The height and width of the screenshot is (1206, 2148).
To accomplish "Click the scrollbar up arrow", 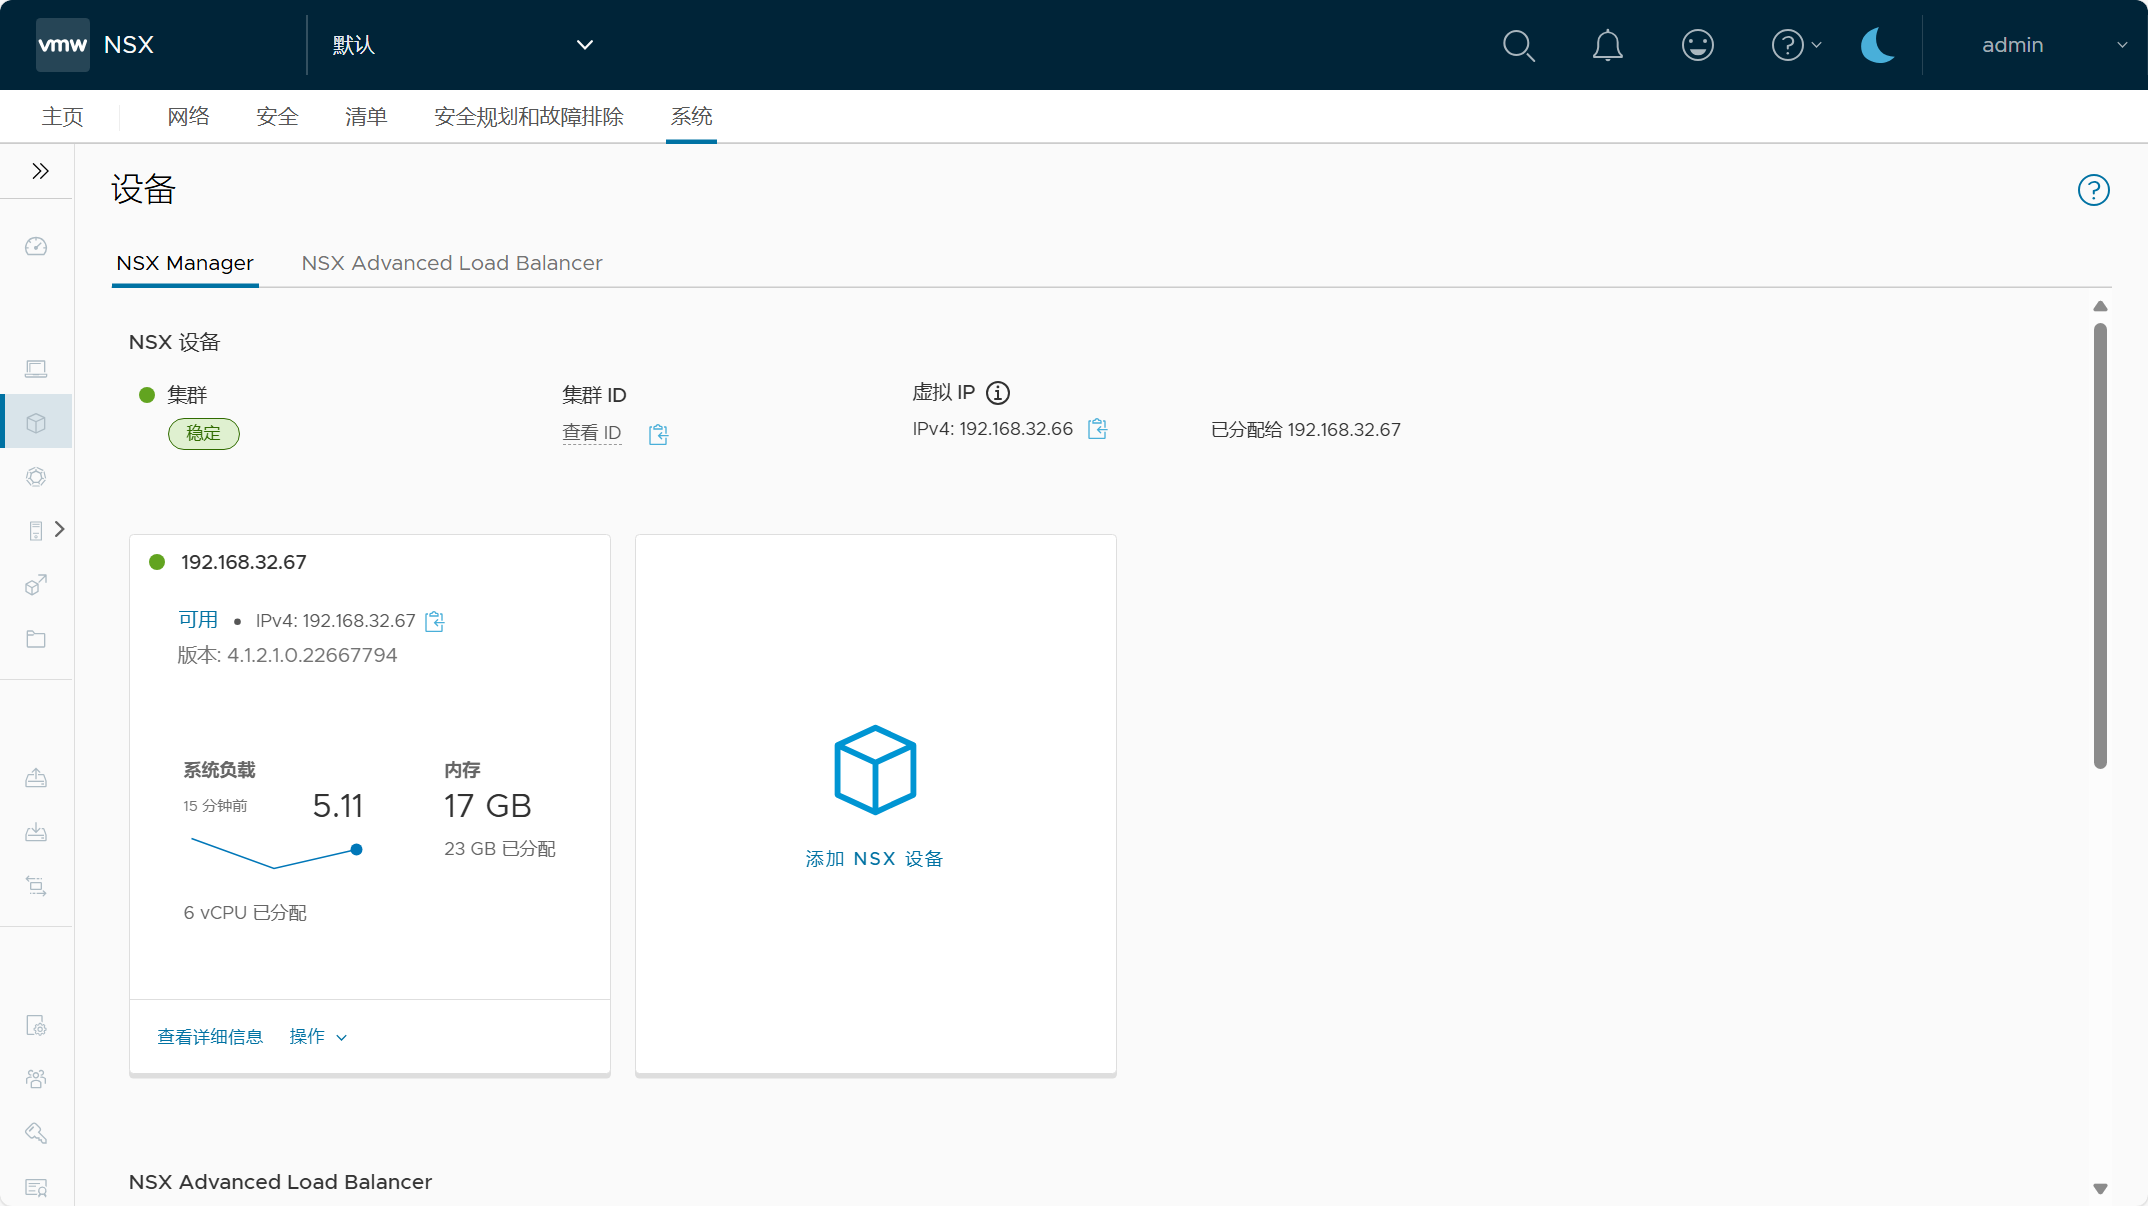I will point(2100,306).
